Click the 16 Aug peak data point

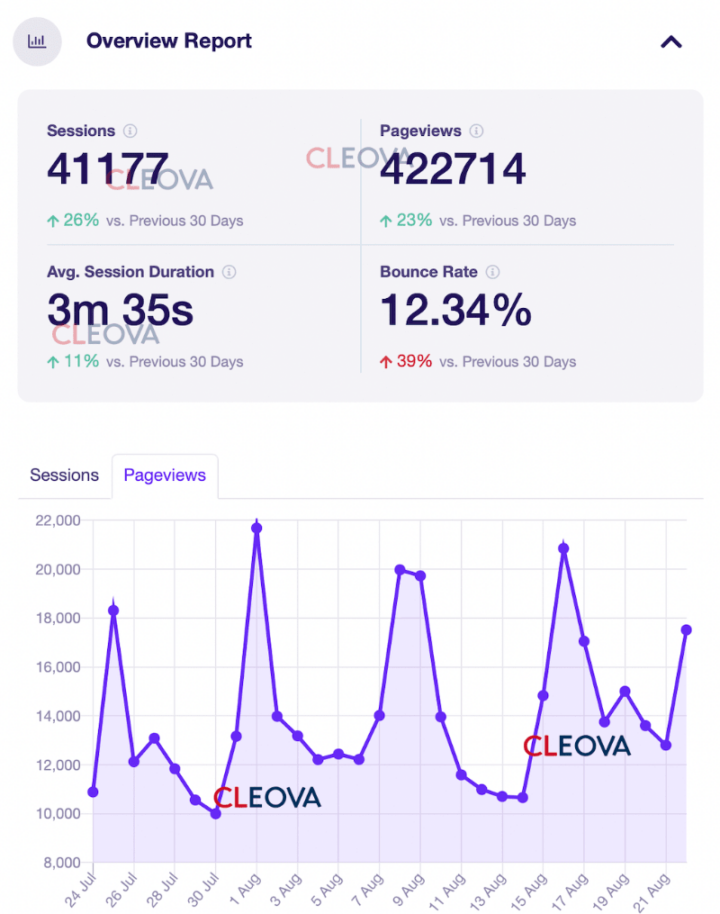[x=563, y=549]
